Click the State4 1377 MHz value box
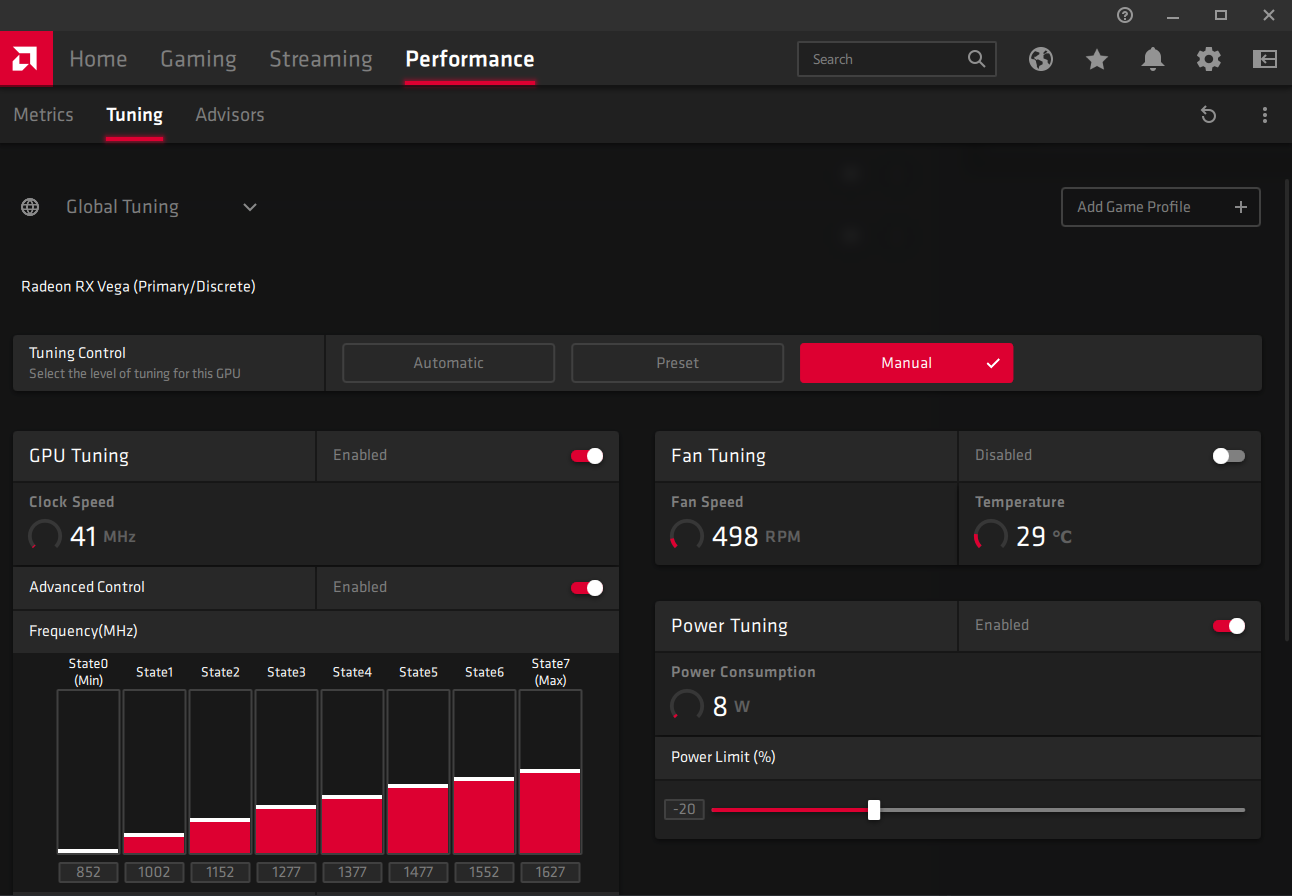The width and height of the screenshot is (1292, 896). pos(352,872)
